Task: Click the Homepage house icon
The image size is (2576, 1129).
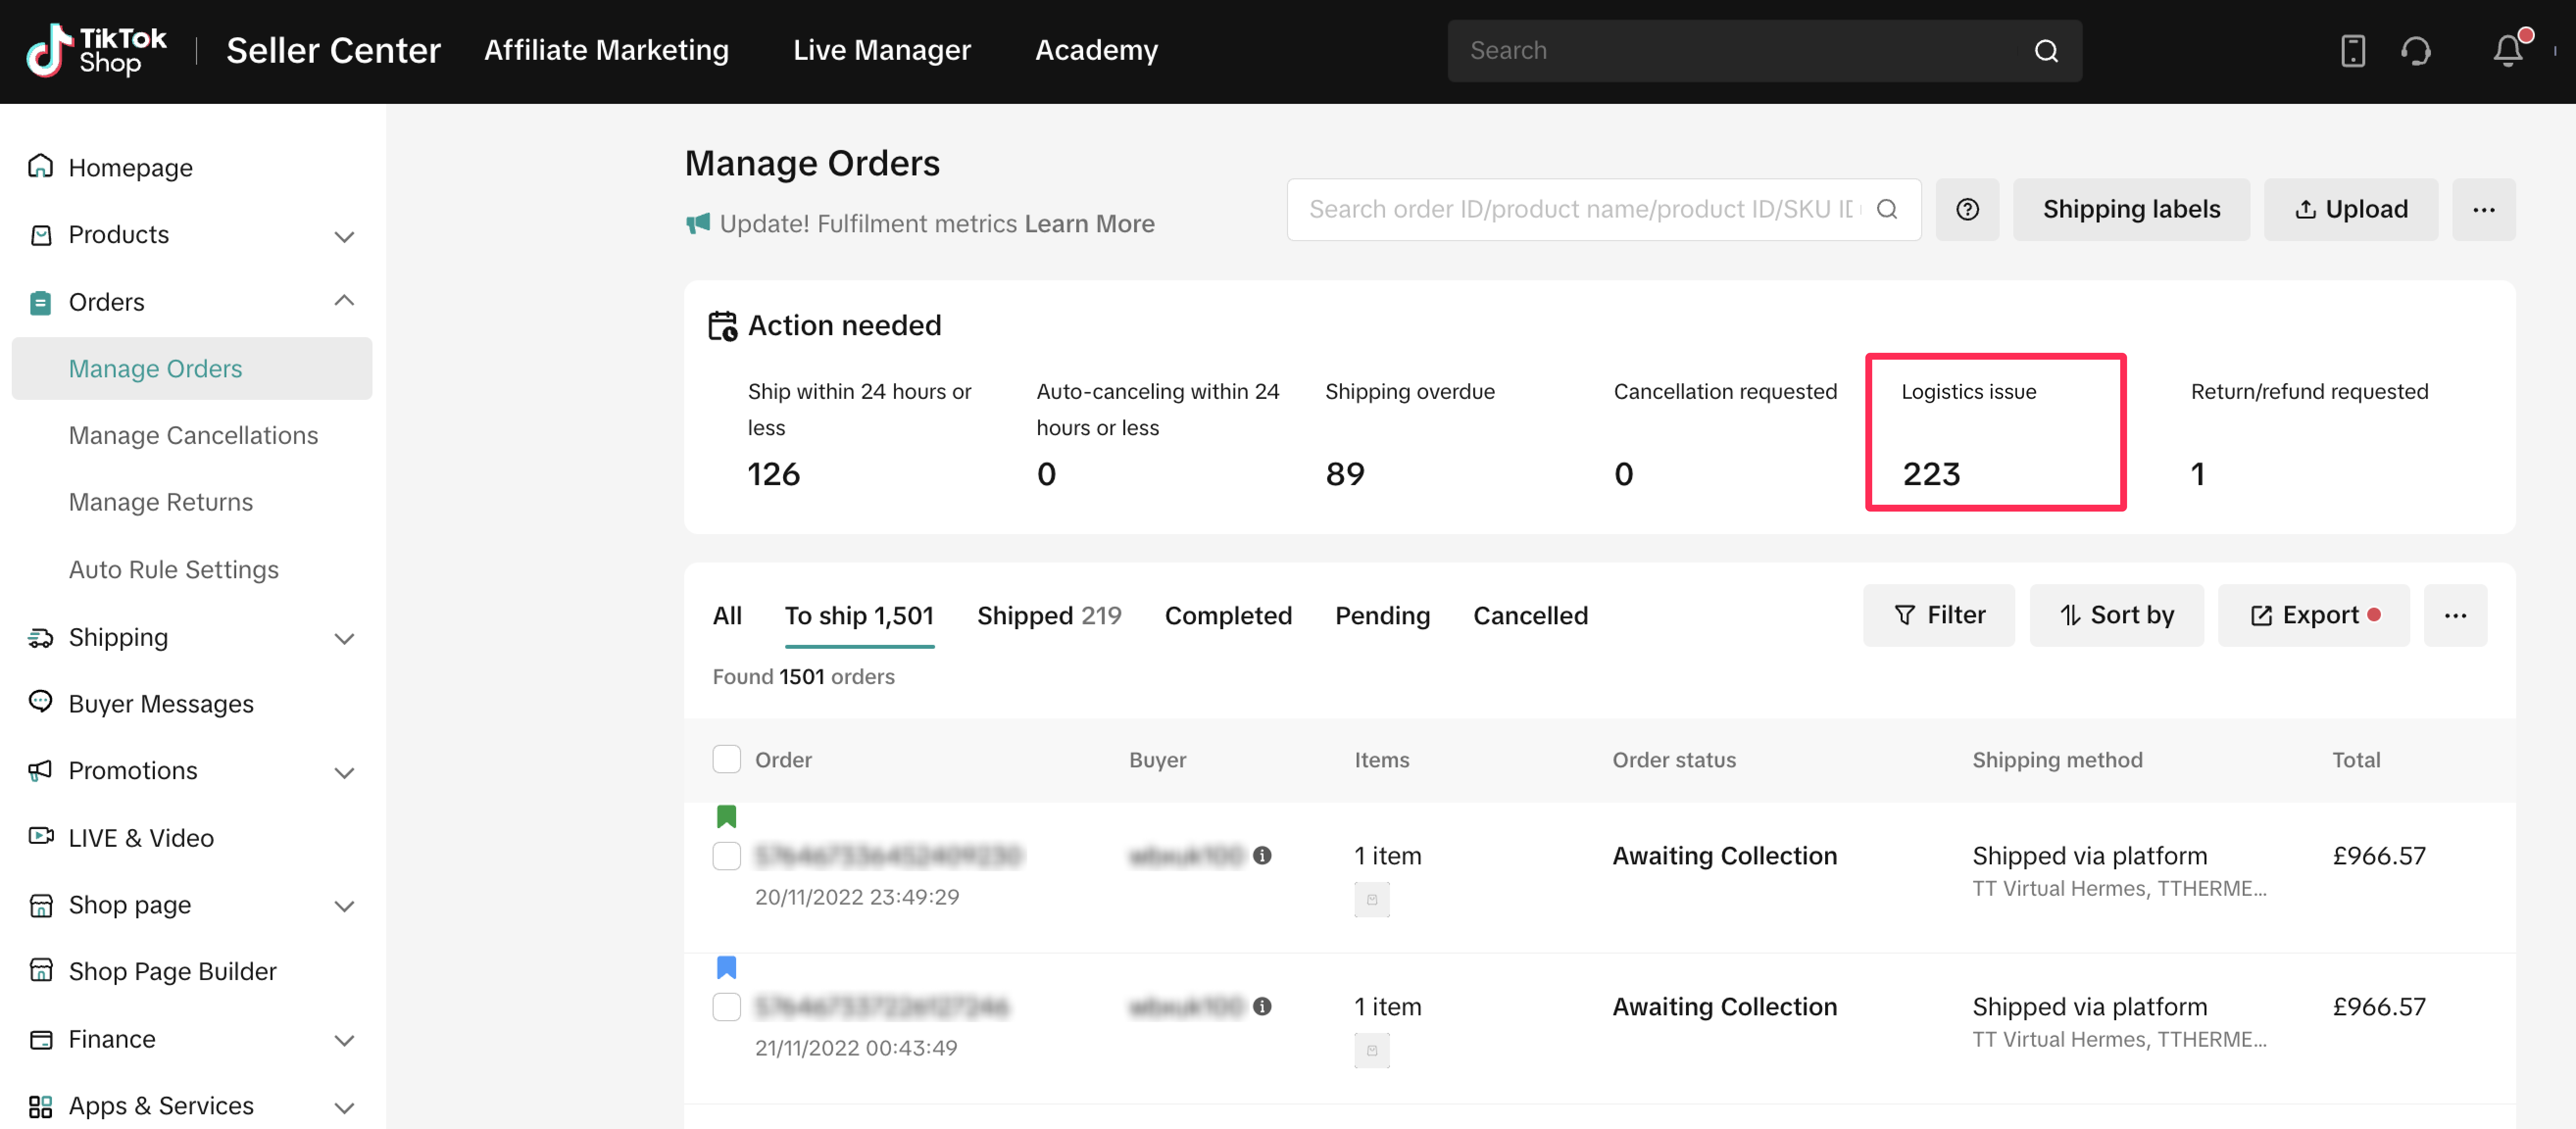Action: pyautogui.click(x=40, y=166)
